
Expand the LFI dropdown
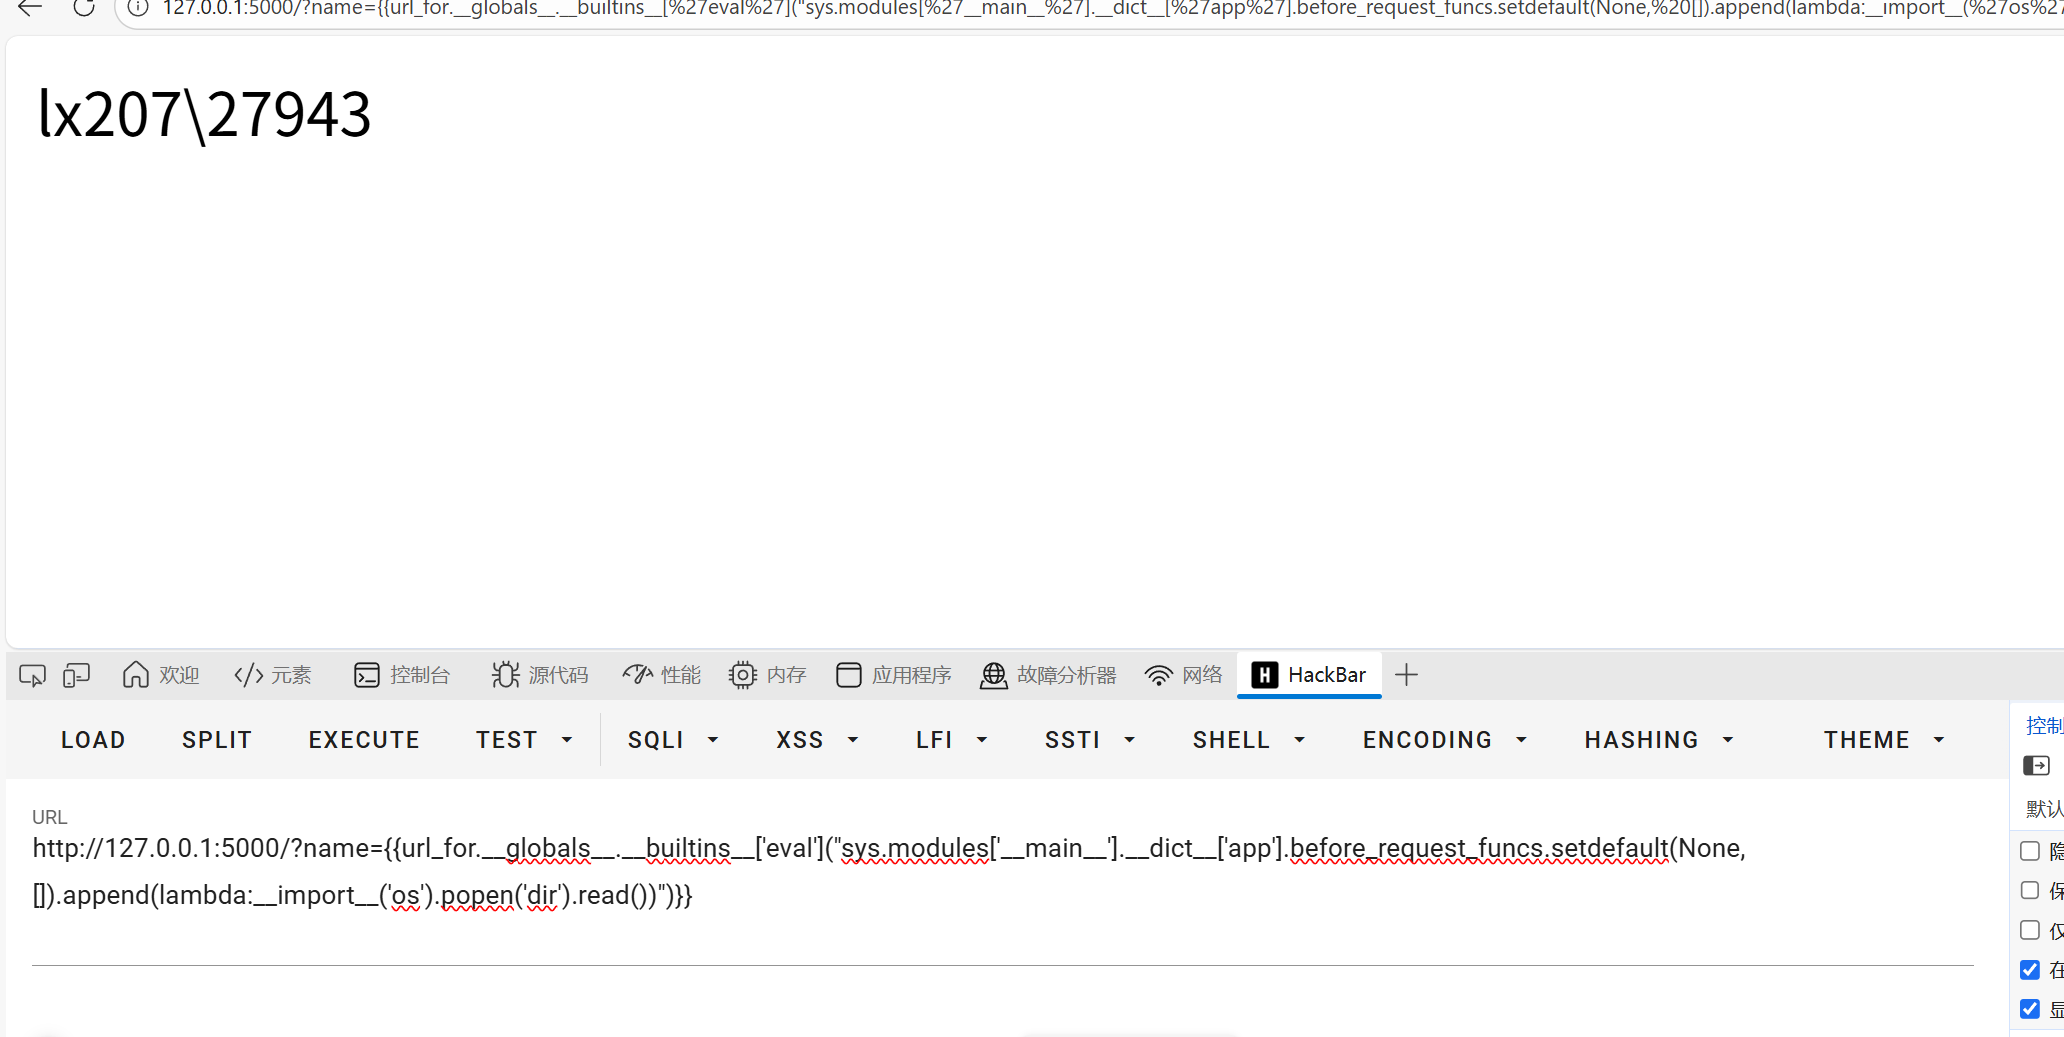[952, 740]
